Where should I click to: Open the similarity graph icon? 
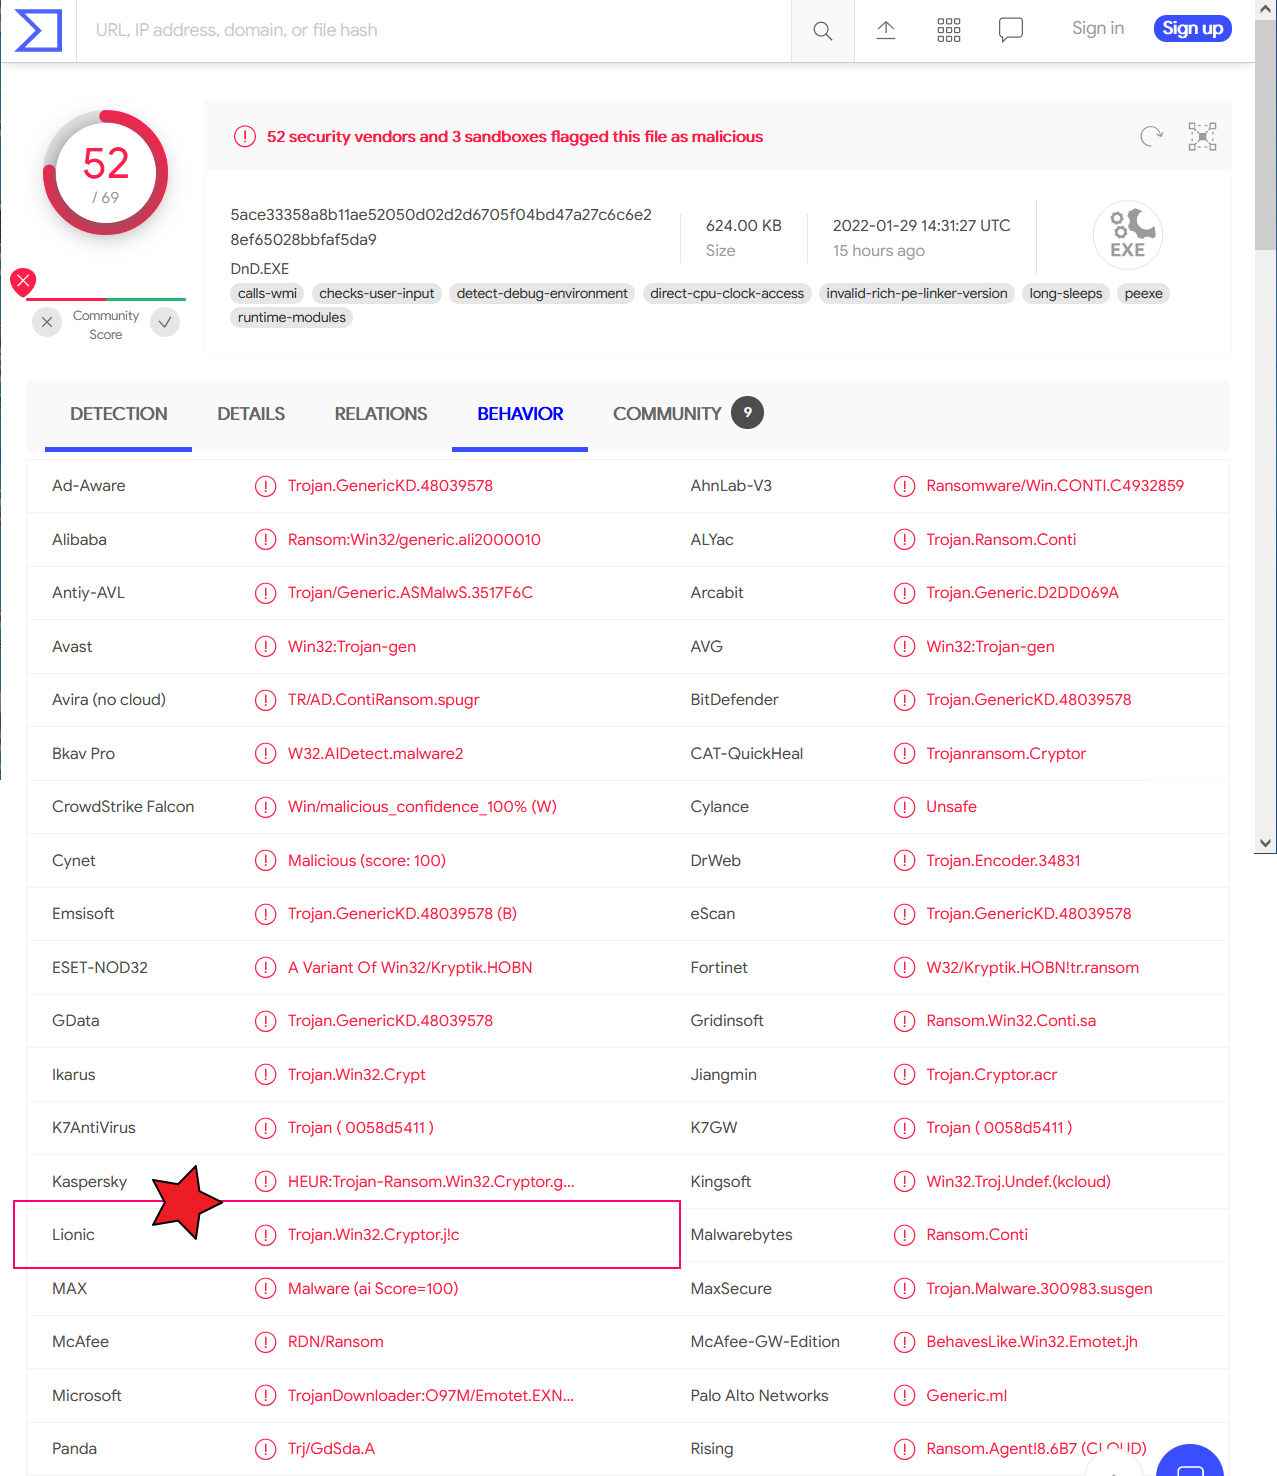point(1202,136)
